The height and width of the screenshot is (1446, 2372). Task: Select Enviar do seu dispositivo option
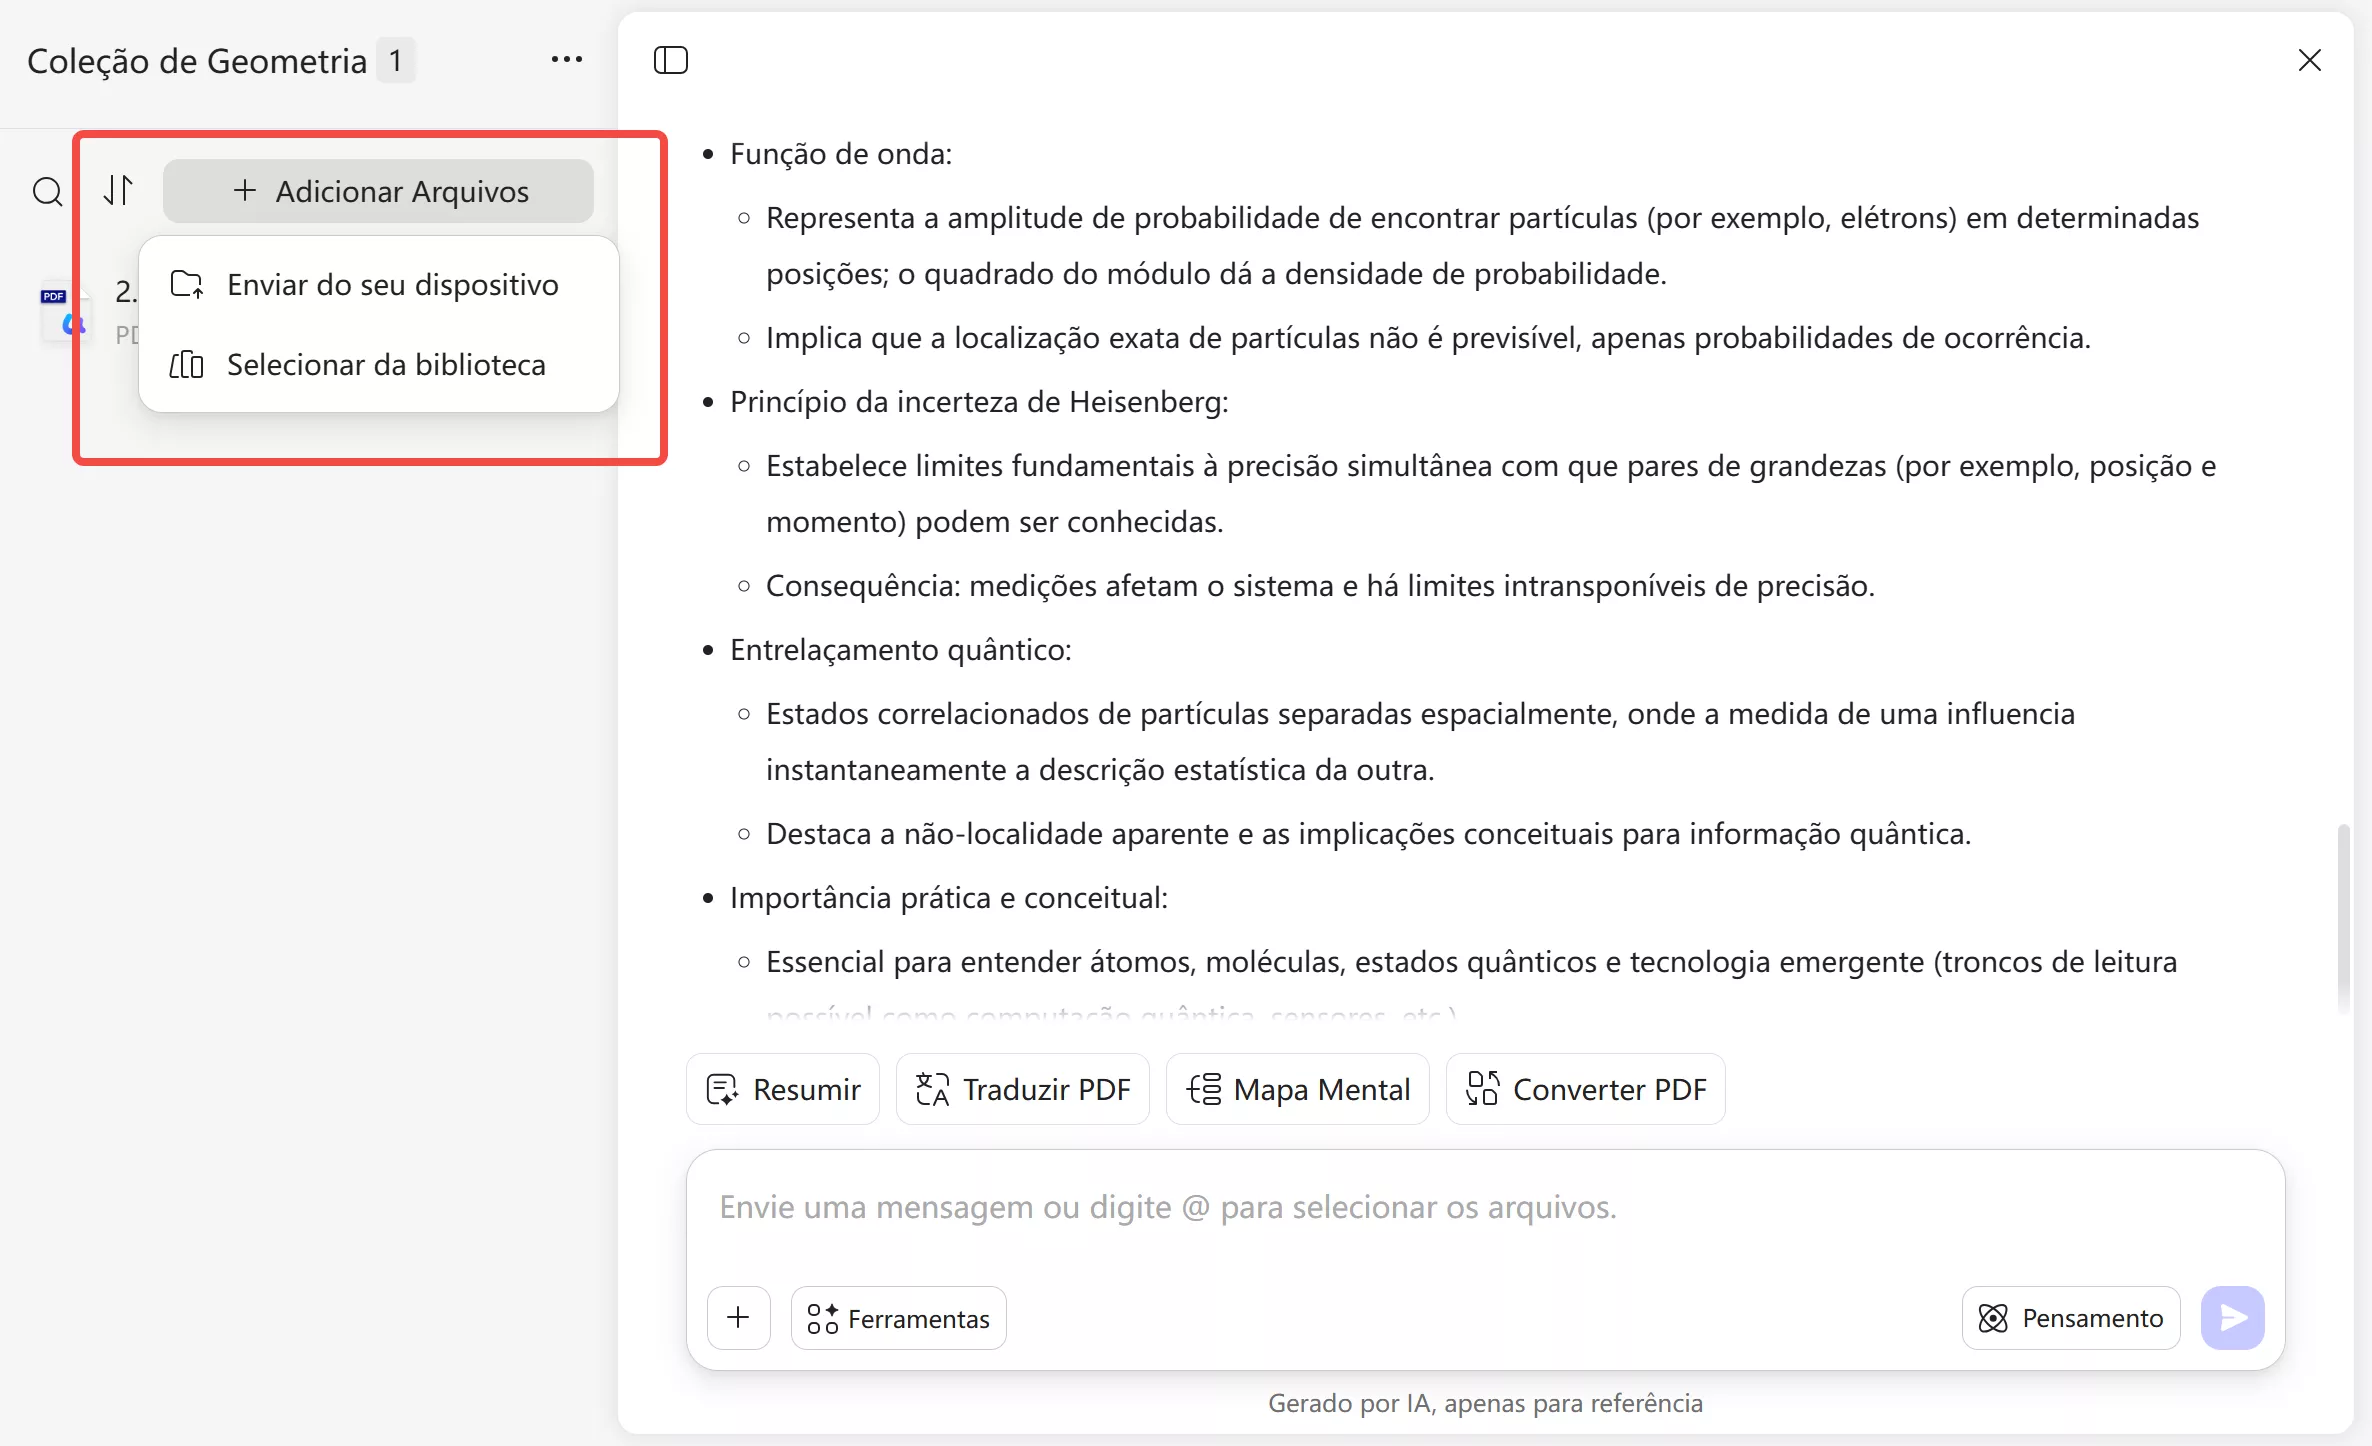[393, 284]
